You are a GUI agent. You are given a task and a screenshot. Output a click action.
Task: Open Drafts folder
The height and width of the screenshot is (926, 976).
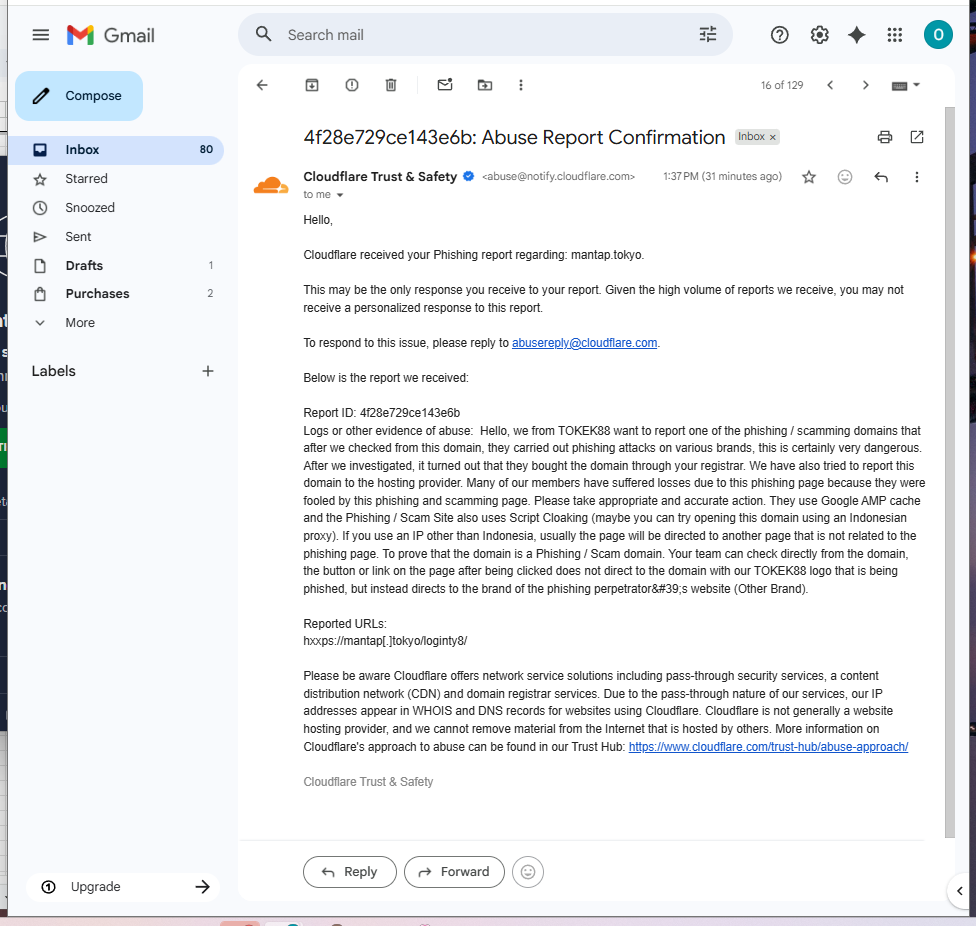[x=84, y=265]
